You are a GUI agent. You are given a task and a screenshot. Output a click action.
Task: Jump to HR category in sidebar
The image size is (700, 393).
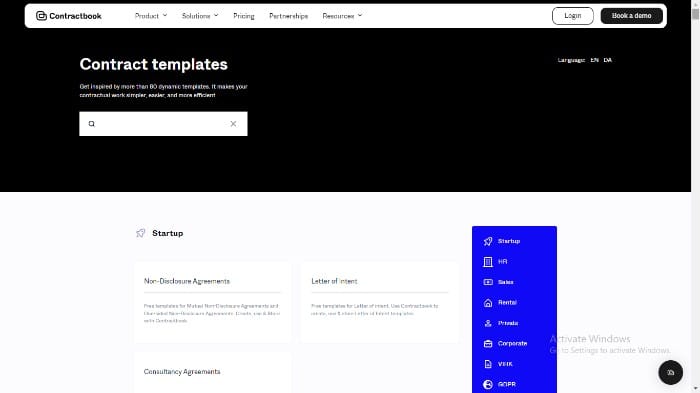503,262
